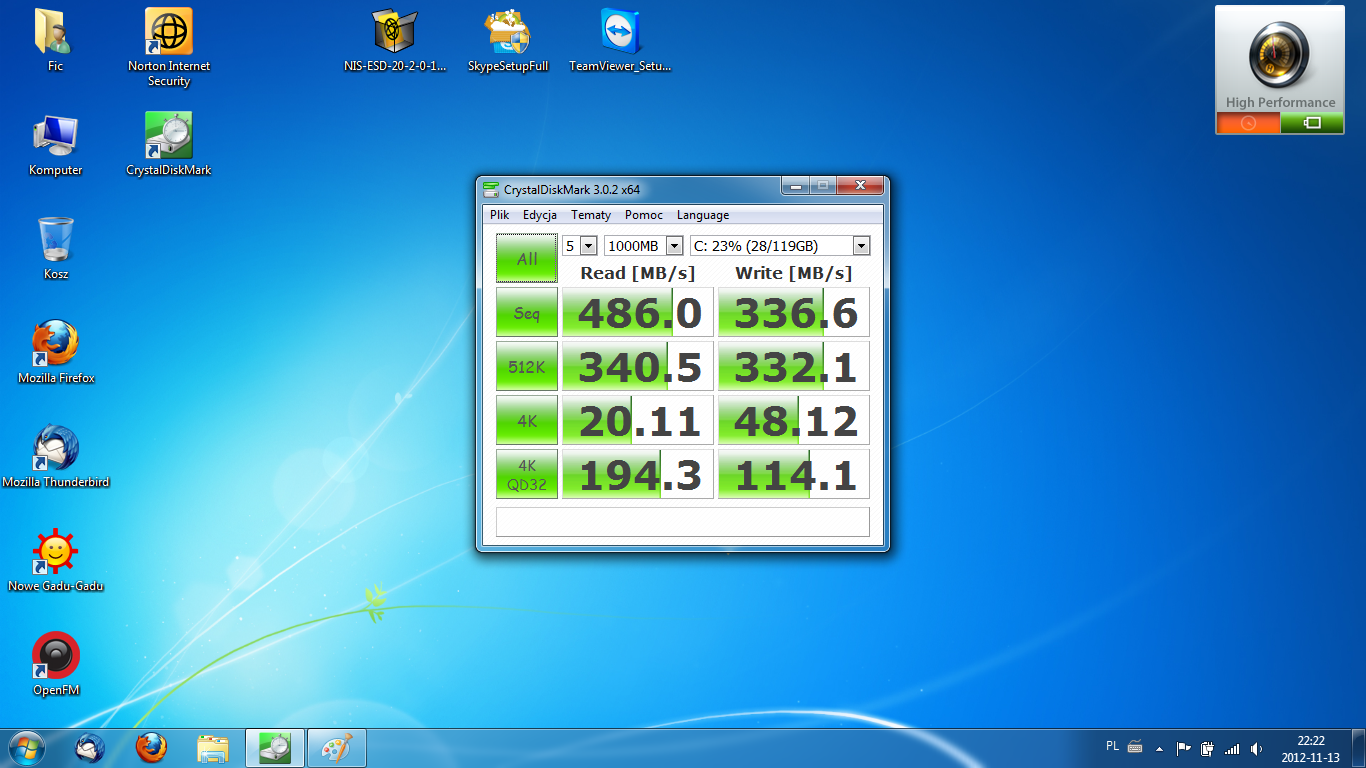Open the OpenFM desktop shortcut
1366x768 pixels.
(x=56, y=664)
